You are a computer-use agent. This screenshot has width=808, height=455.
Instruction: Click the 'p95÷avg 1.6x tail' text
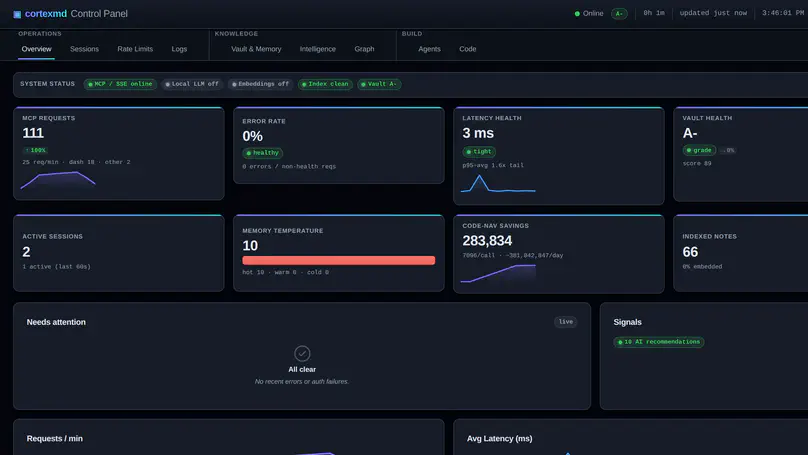click(x=493, y=165)
